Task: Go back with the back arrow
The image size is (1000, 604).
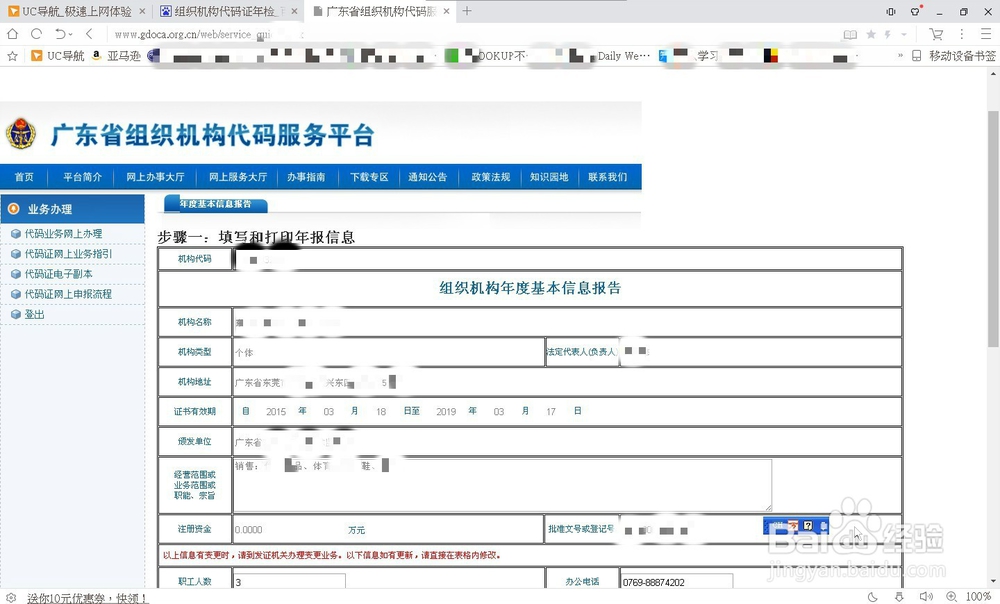Action: (x=89, y=34)
